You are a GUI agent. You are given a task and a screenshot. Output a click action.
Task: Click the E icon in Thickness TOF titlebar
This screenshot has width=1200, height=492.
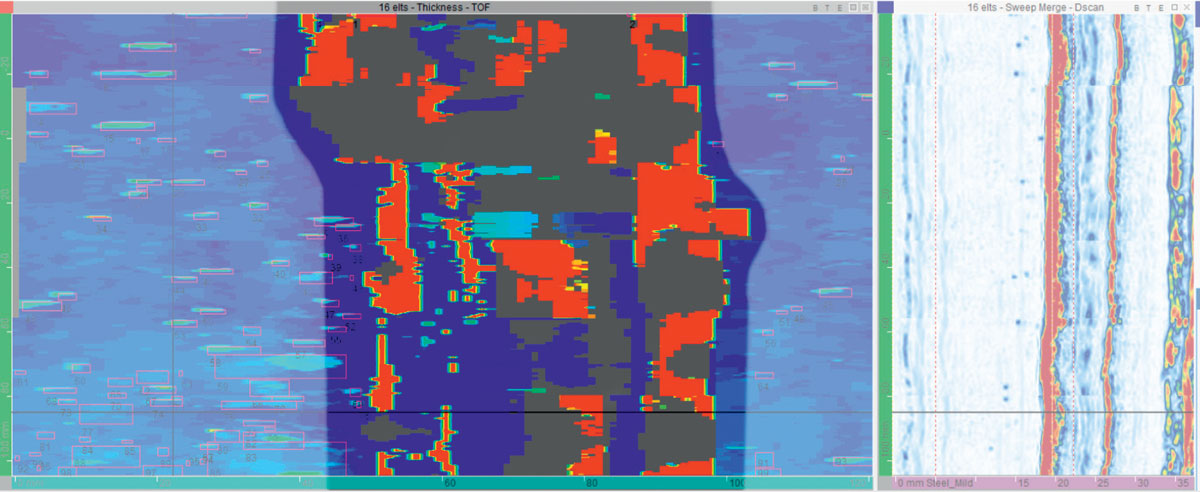(x=839, y=7)
